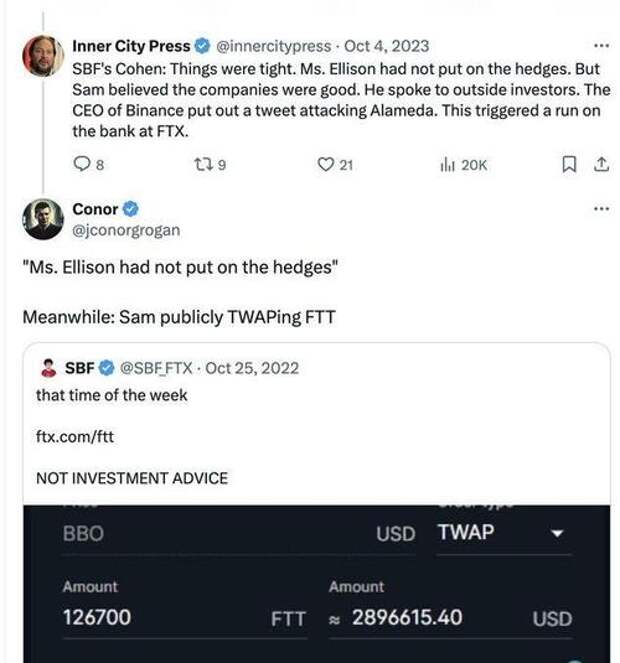The height and width of the screenshot is (663, 620).
Task: Open replies on Inner City Press tweet
Action: 88,164
